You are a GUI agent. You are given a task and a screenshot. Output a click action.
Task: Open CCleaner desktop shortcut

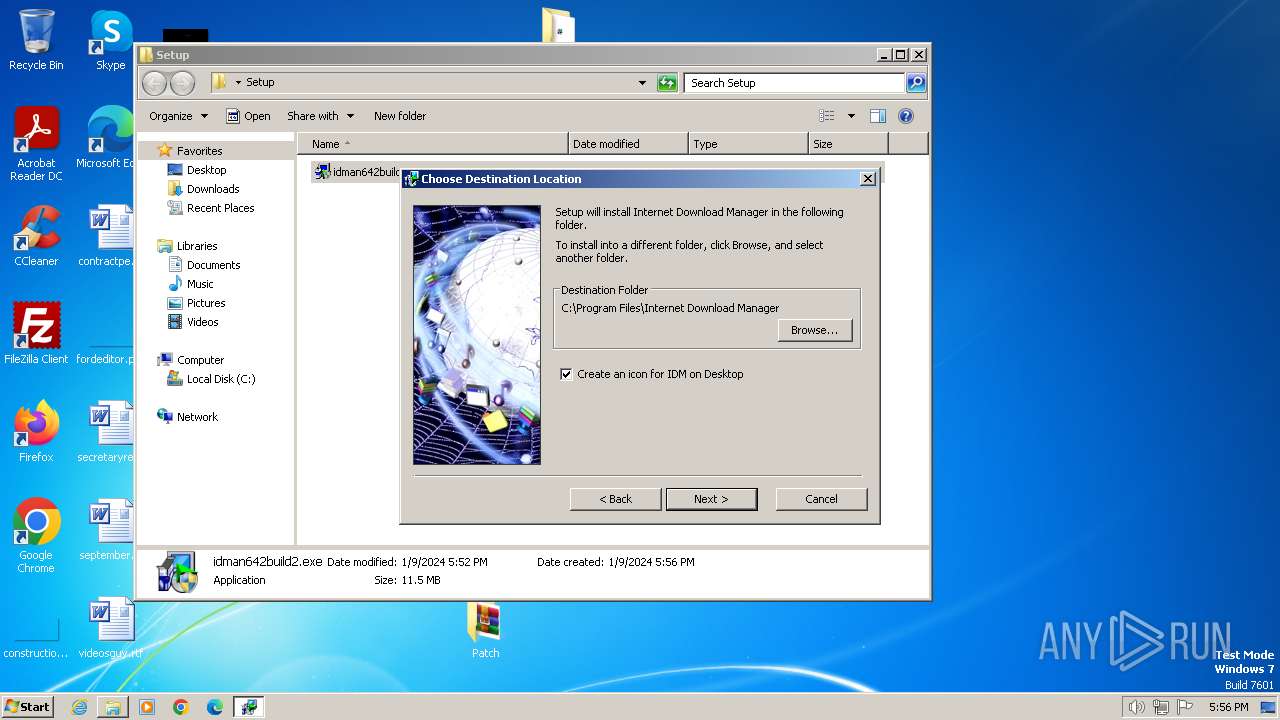pos(36,236)
